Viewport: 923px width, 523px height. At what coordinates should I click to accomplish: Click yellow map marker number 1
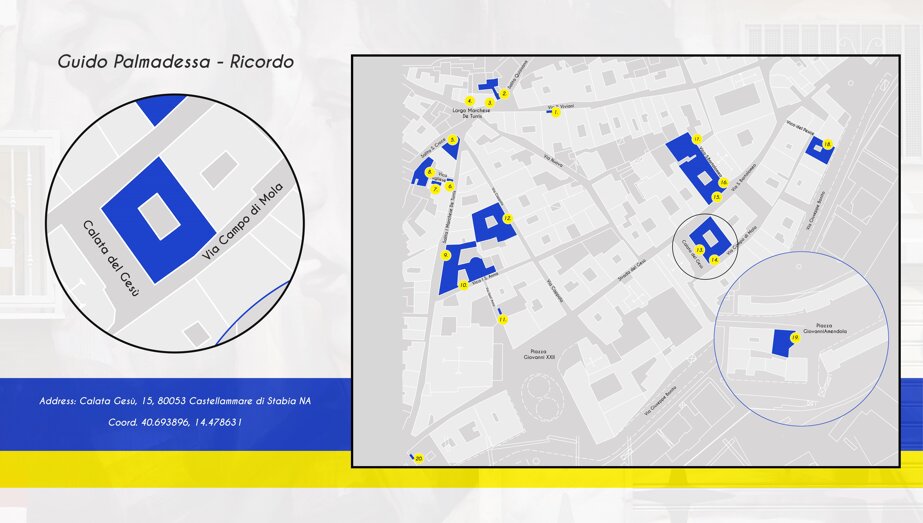click(556, 112)
